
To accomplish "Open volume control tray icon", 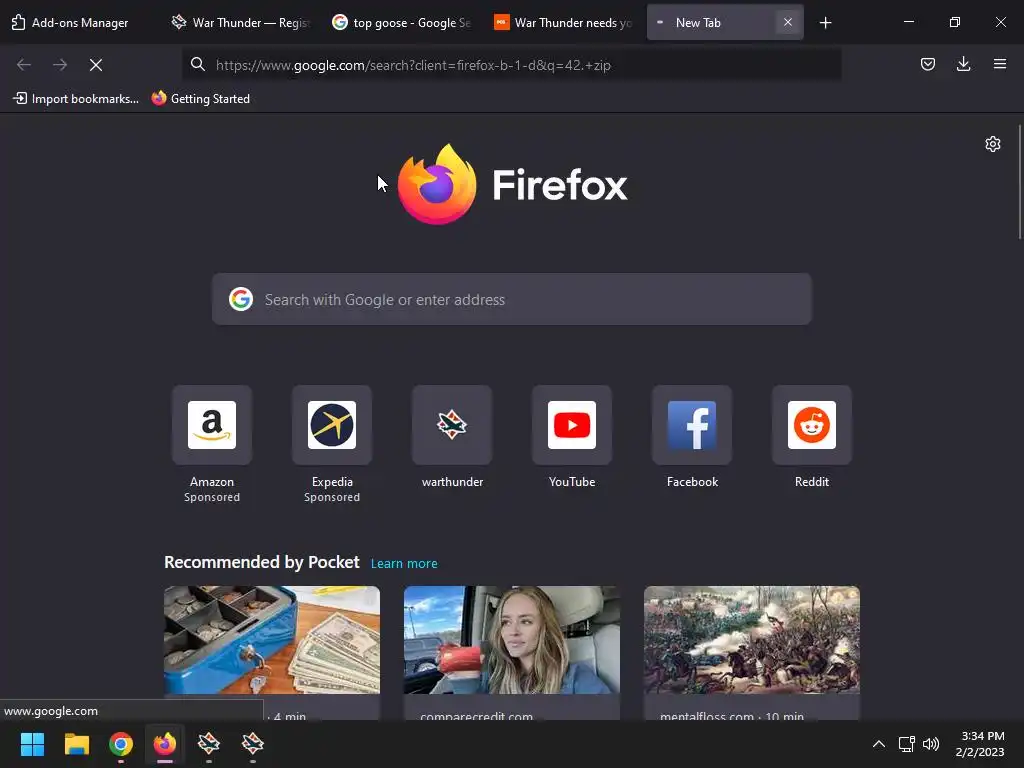I will coord(931,744).
